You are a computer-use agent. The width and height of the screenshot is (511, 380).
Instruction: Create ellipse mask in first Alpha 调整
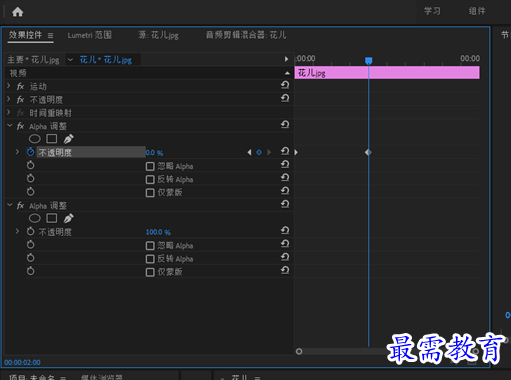[35, 139]
